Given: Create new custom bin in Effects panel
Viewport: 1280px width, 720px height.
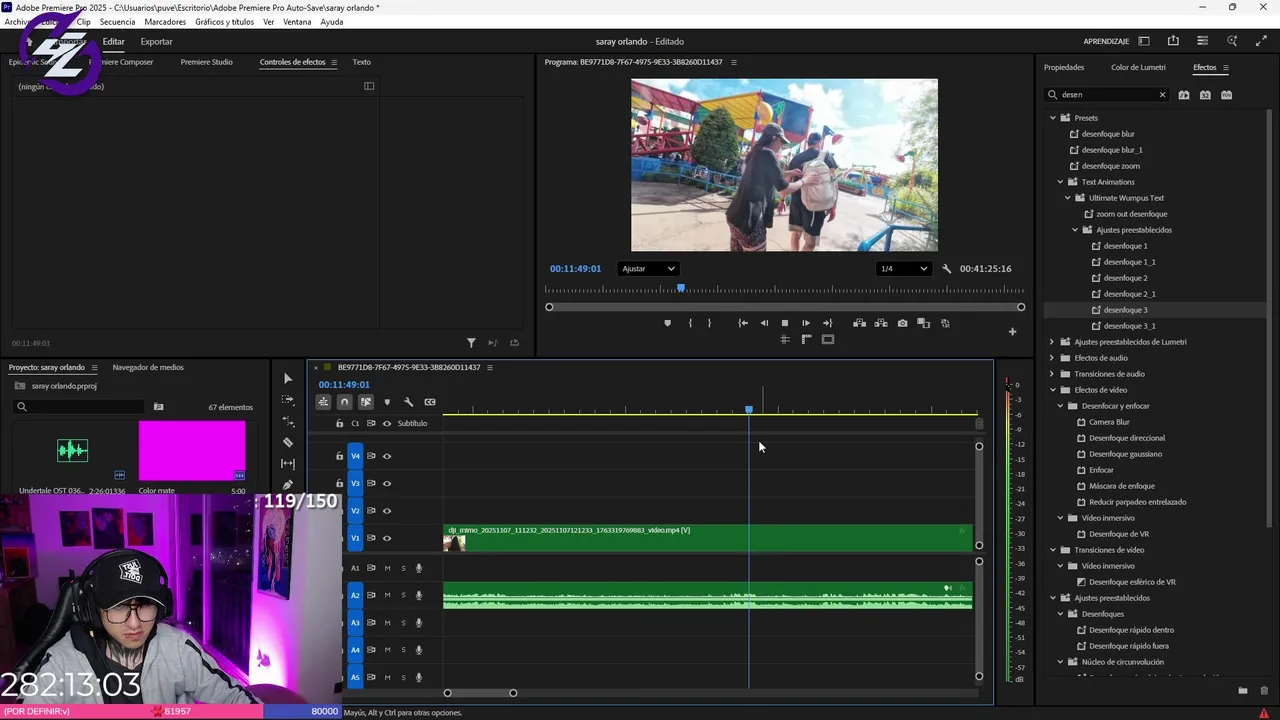Looking at the screenshot, I should [1243, 690].
